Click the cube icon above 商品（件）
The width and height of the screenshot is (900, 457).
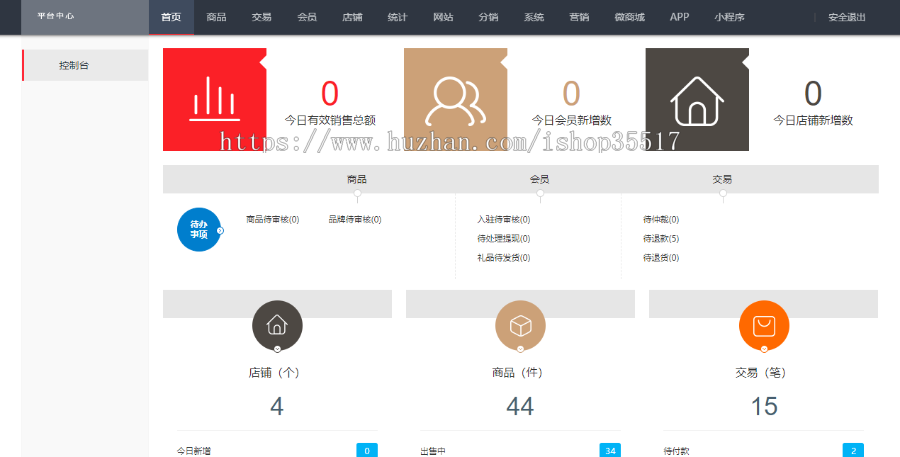pos(521,326)
